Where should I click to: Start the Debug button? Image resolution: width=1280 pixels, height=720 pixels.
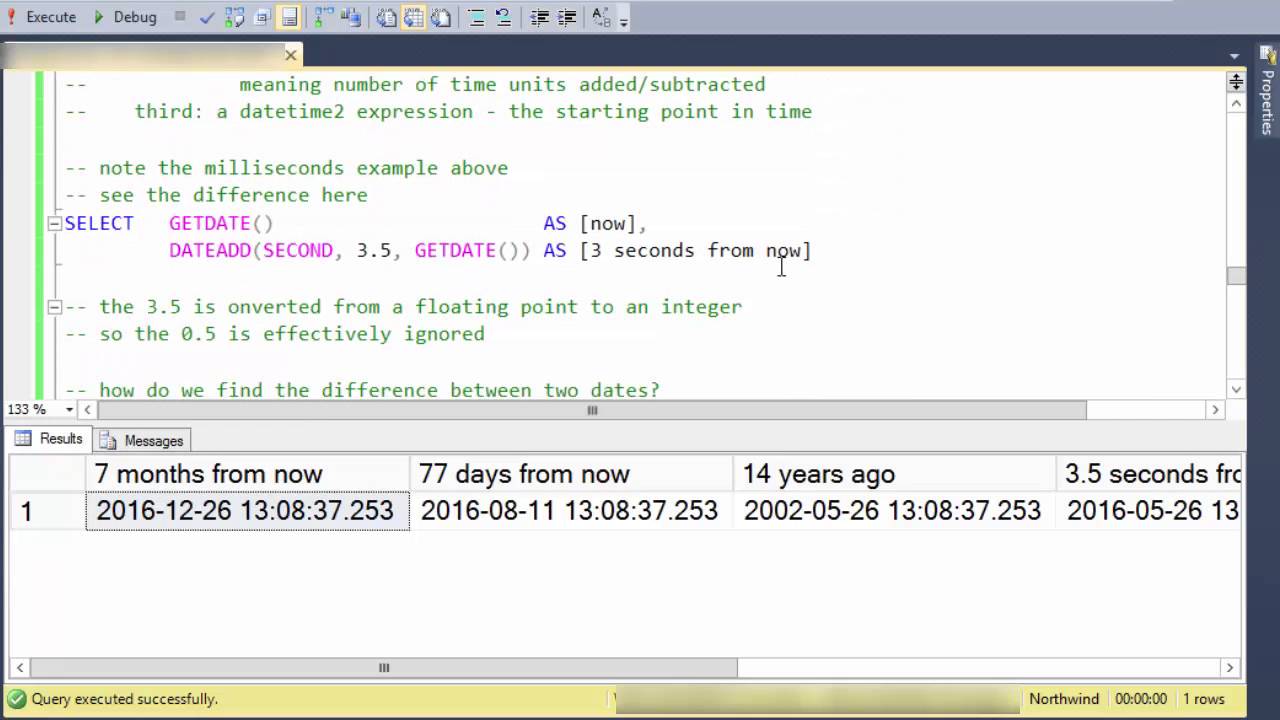click(124, 17)
